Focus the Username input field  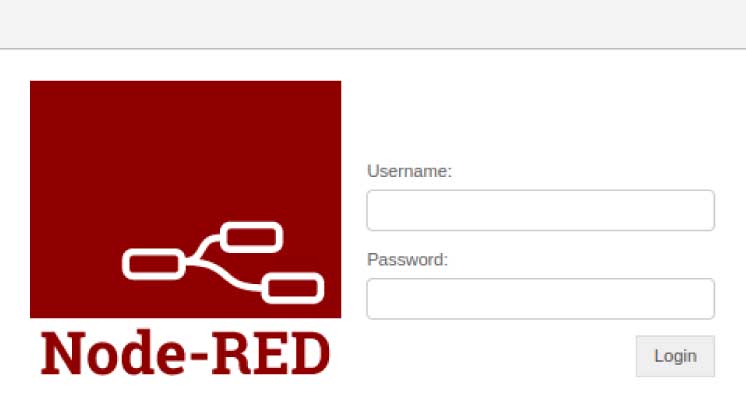coord(540,210)
